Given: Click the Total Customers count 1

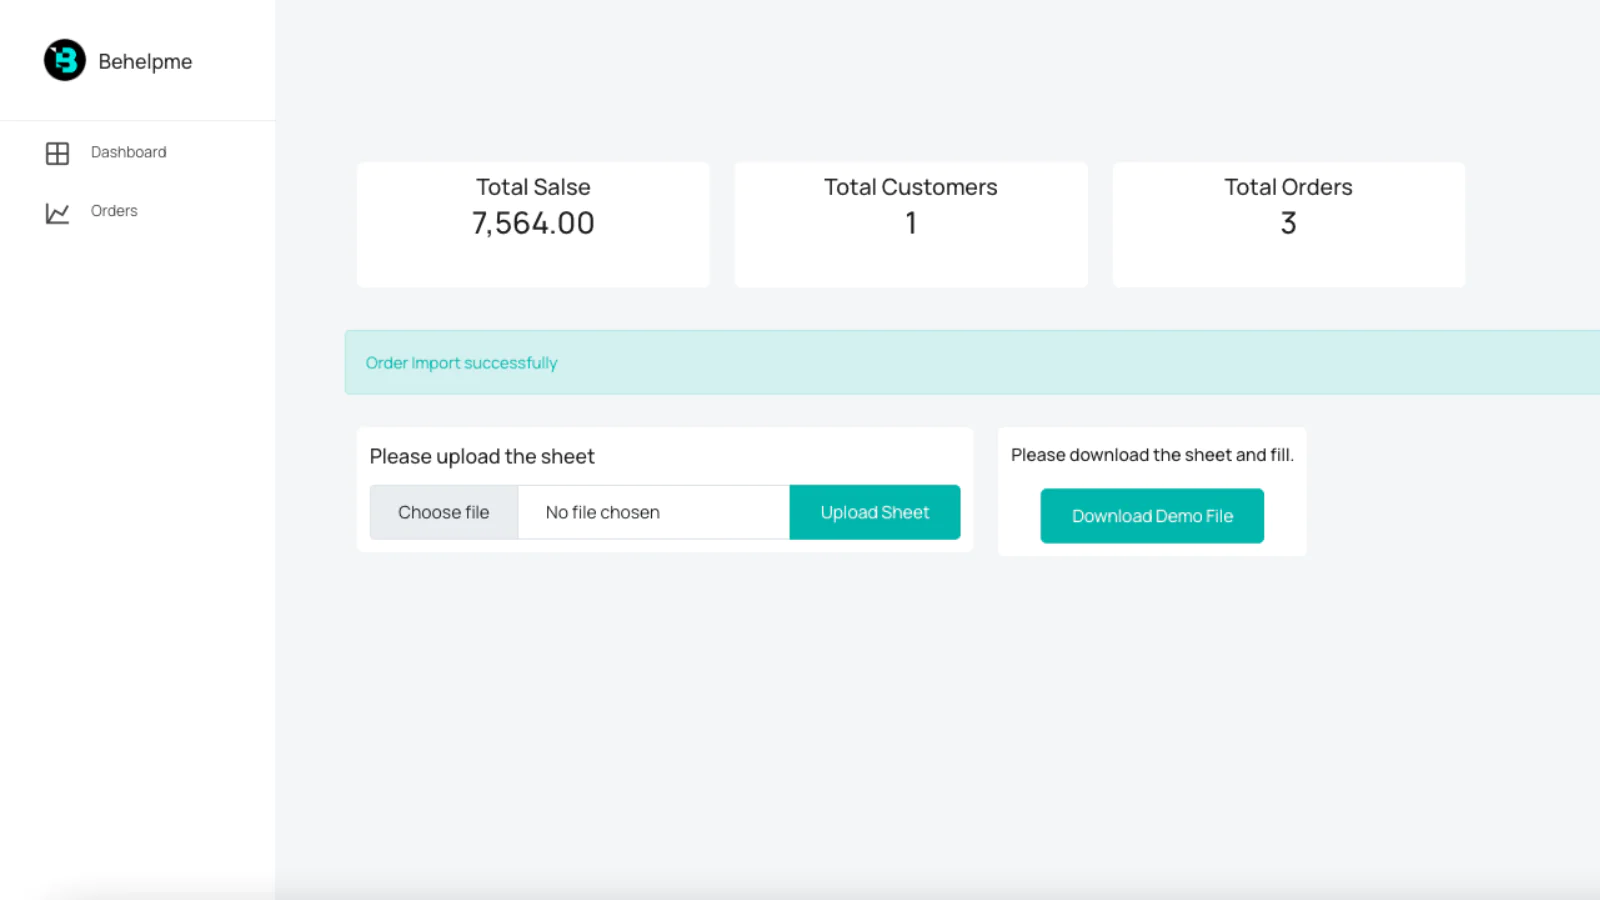Looking at the screenshot, I should tap(910, 223).
